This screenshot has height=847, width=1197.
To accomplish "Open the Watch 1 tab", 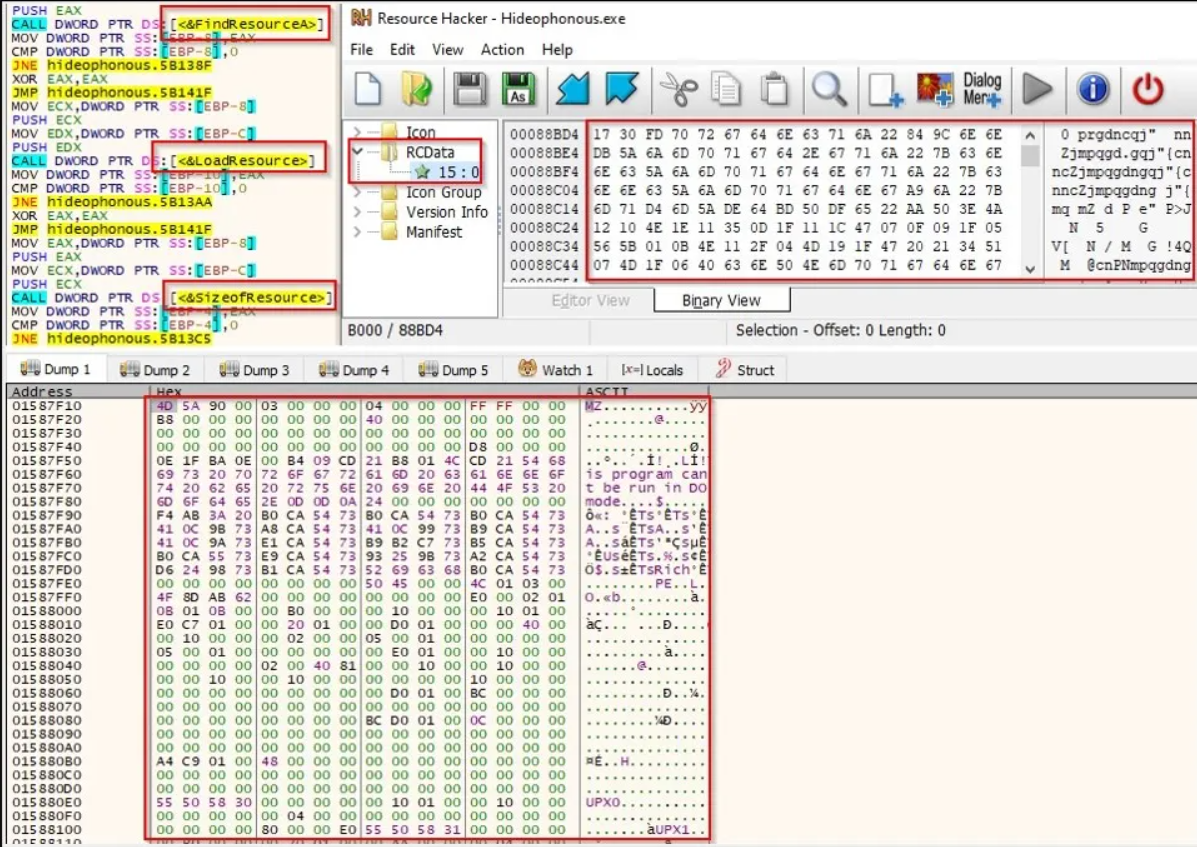I will [x=556, y=370].
